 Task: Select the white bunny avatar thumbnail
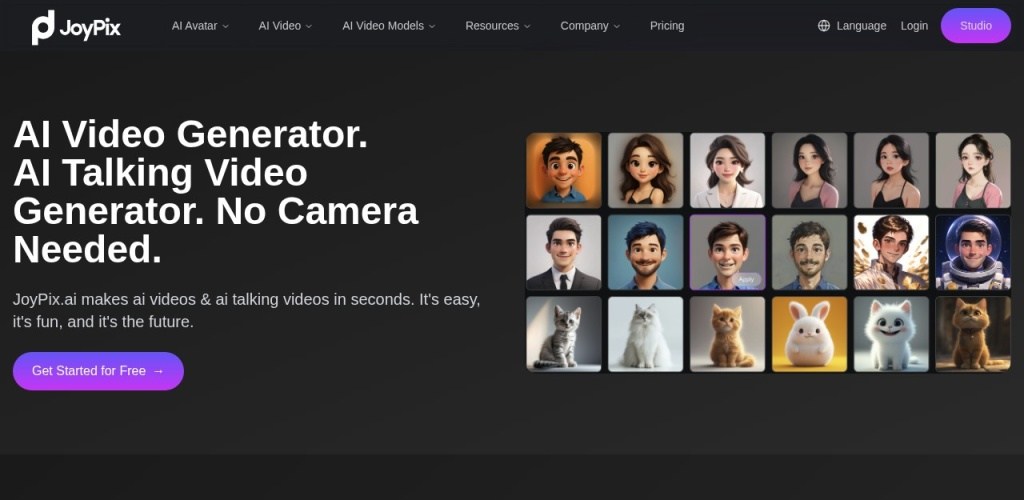tap(809, 334)
